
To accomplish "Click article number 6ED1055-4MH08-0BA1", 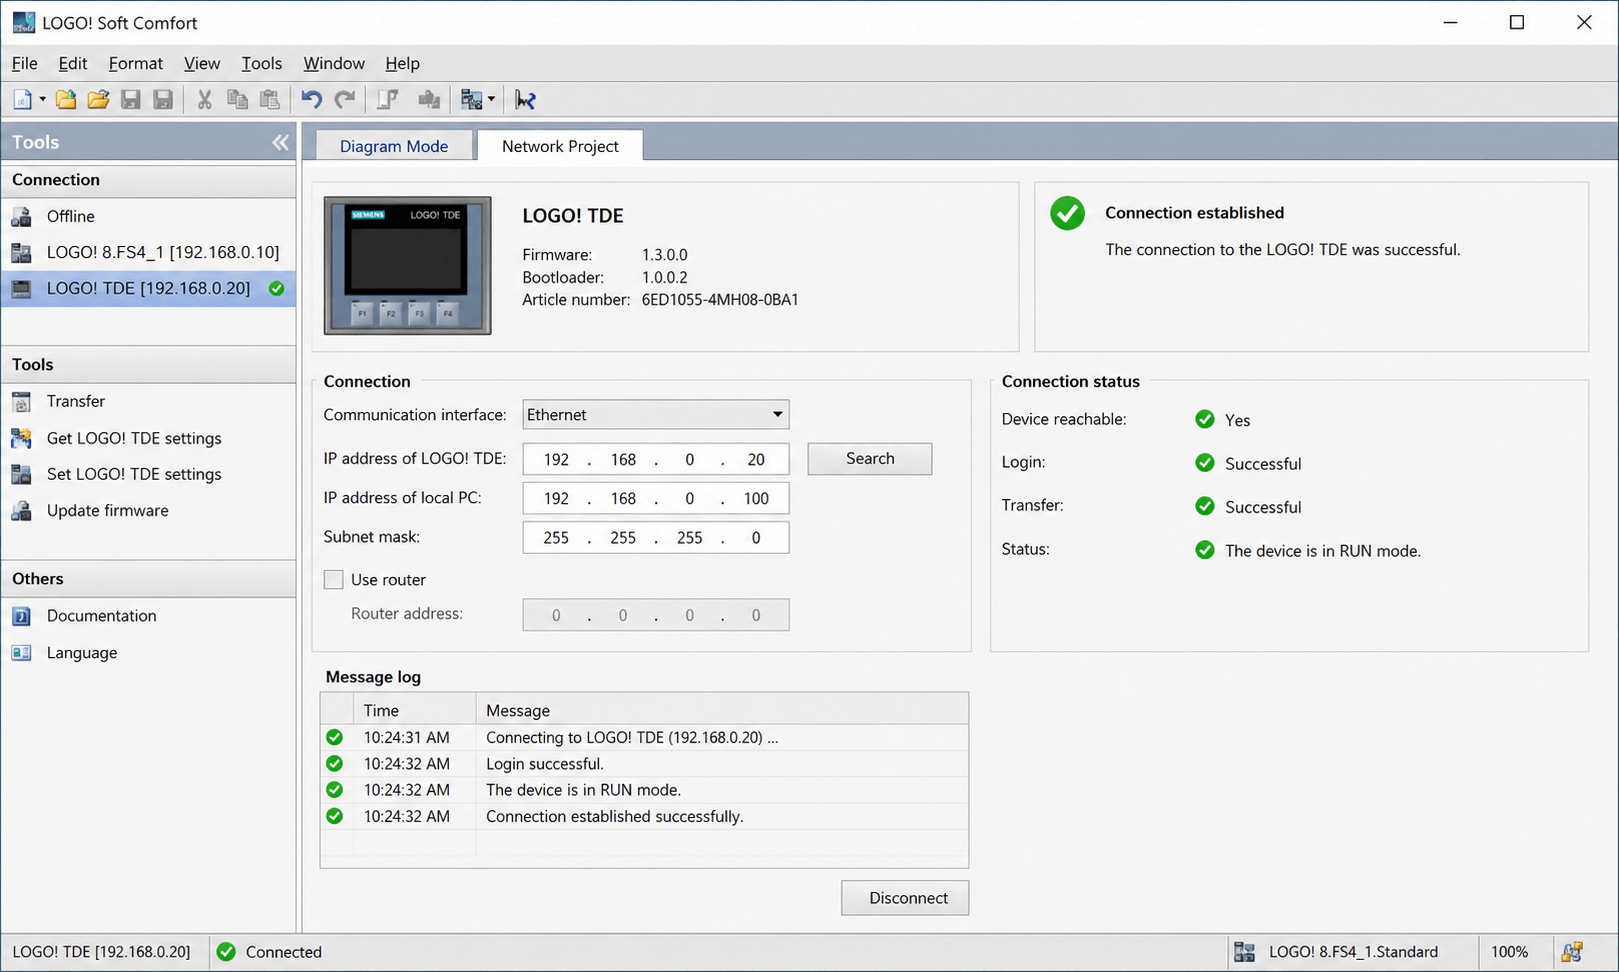I will pos(720,300).
